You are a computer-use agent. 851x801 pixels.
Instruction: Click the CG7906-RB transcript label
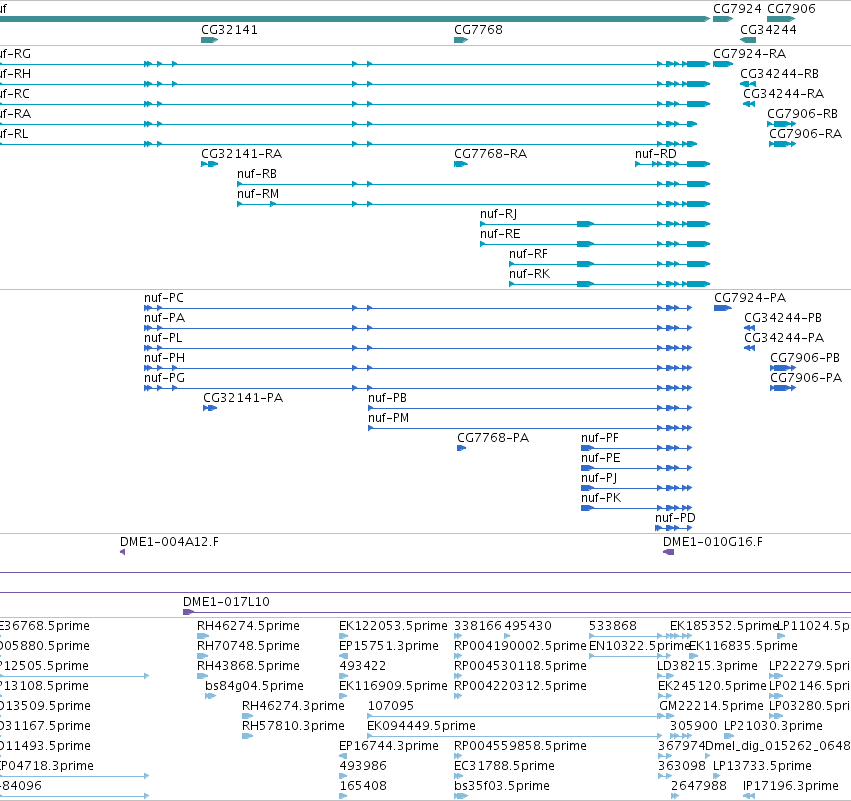tap(802, 114)
